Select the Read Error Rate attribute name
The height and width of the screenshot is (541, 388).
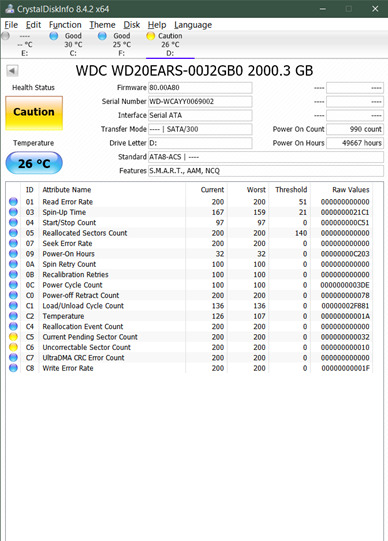tap(68, 202)
